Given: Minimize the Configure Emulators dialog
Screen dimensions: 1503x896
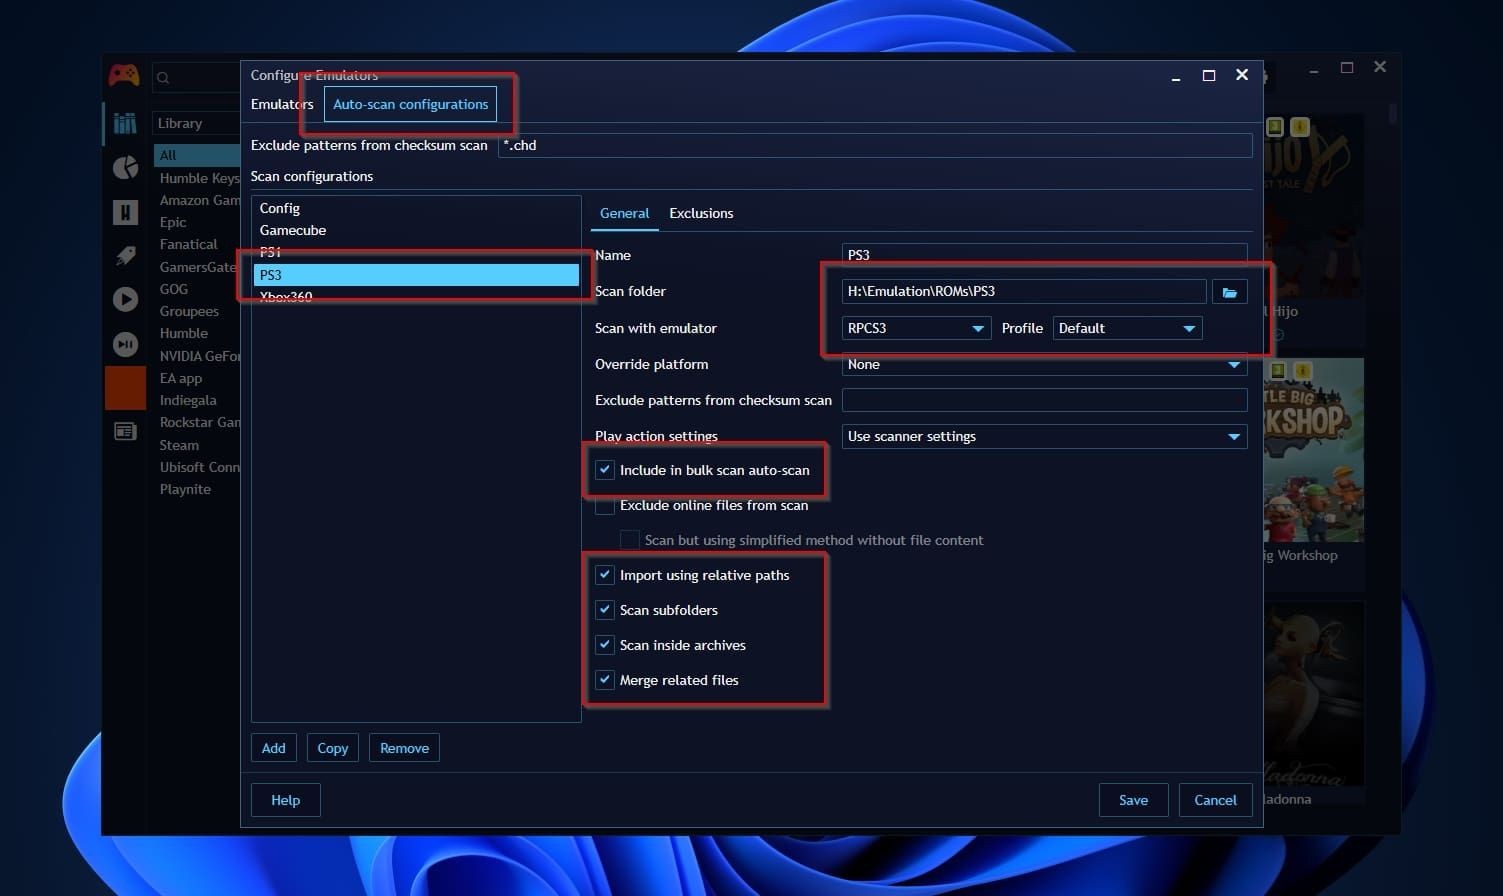Looking at the screenshot, I should tap(1176, 77).
